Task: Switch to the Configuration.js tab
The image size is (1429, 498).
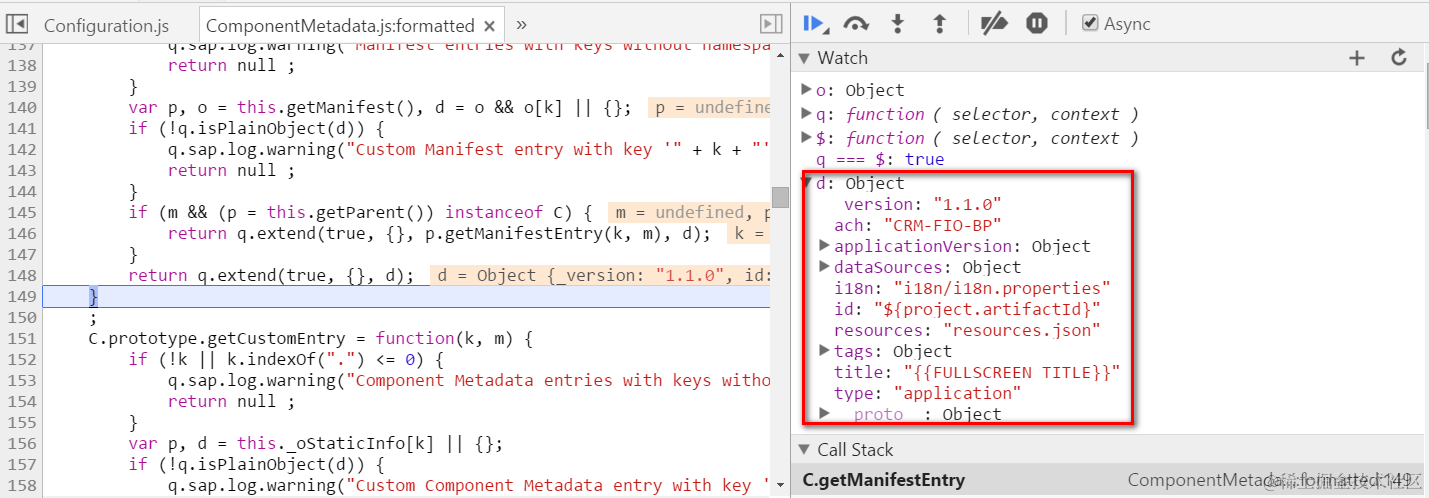Action: coord(106,25)
